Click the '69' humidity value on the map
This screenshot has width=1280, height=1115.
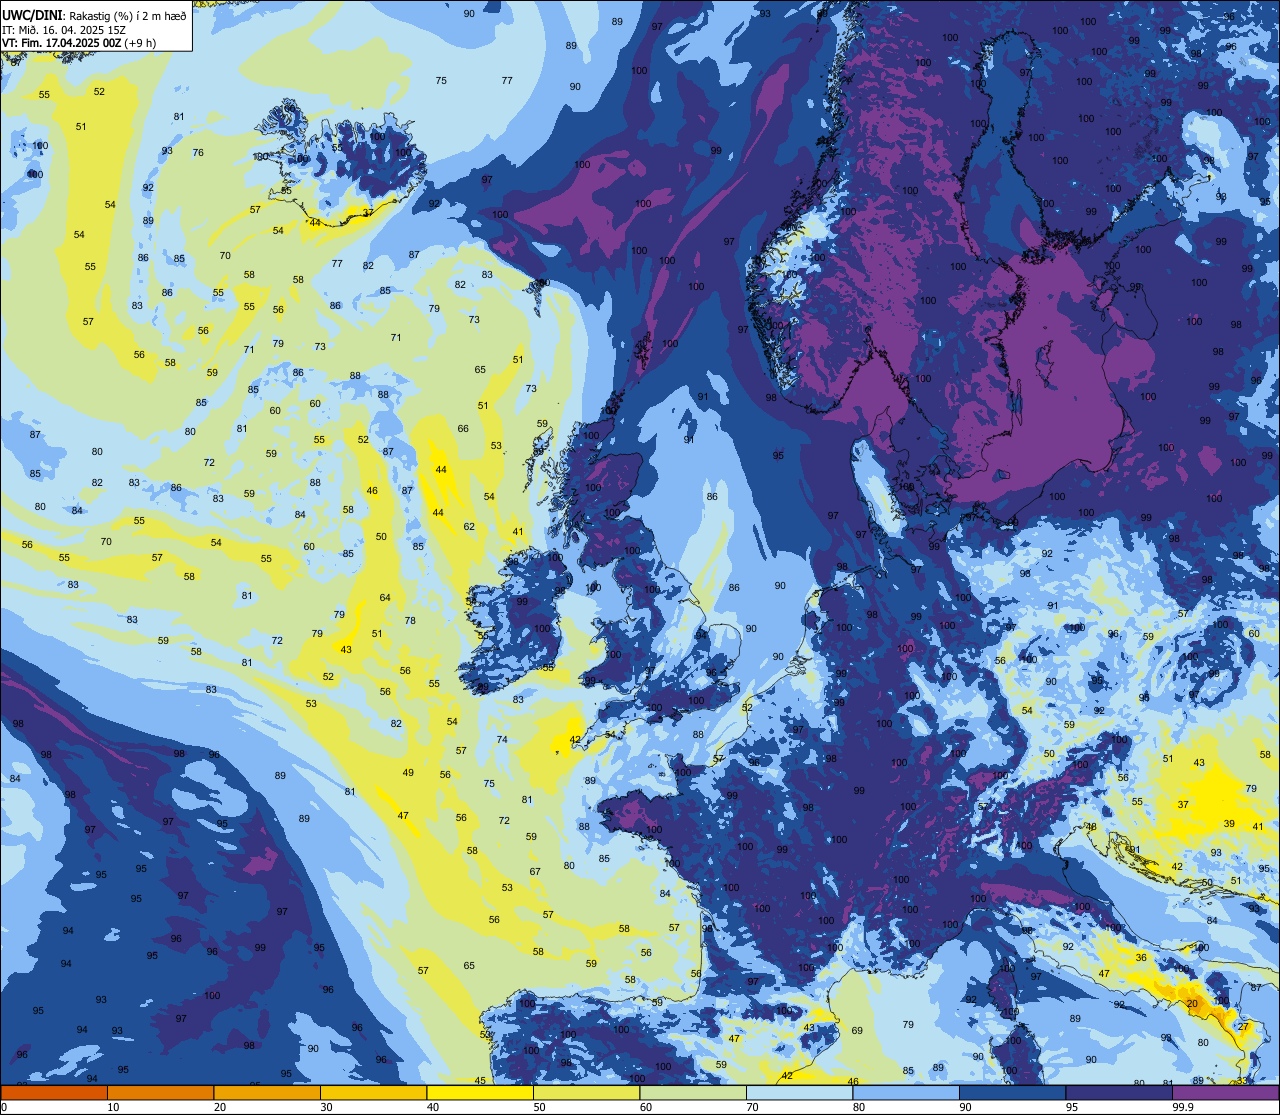point(857,1031)
